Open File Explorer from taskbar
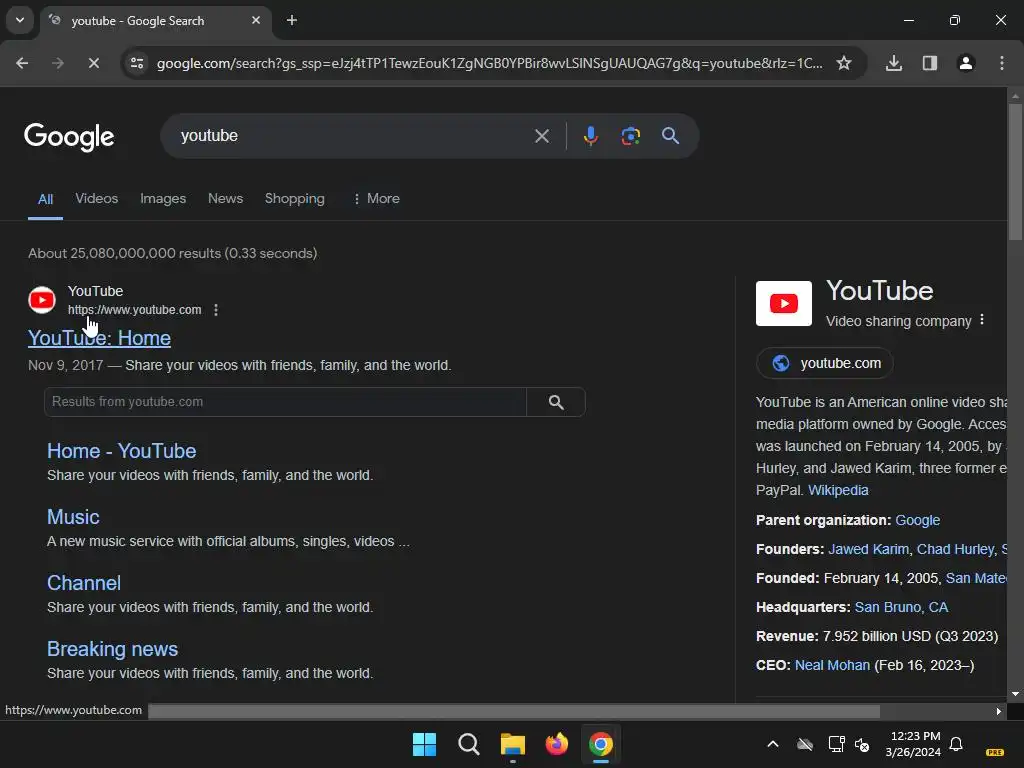Image resolution: width=1024 pixels, height=768 pixels. point(513,744)
